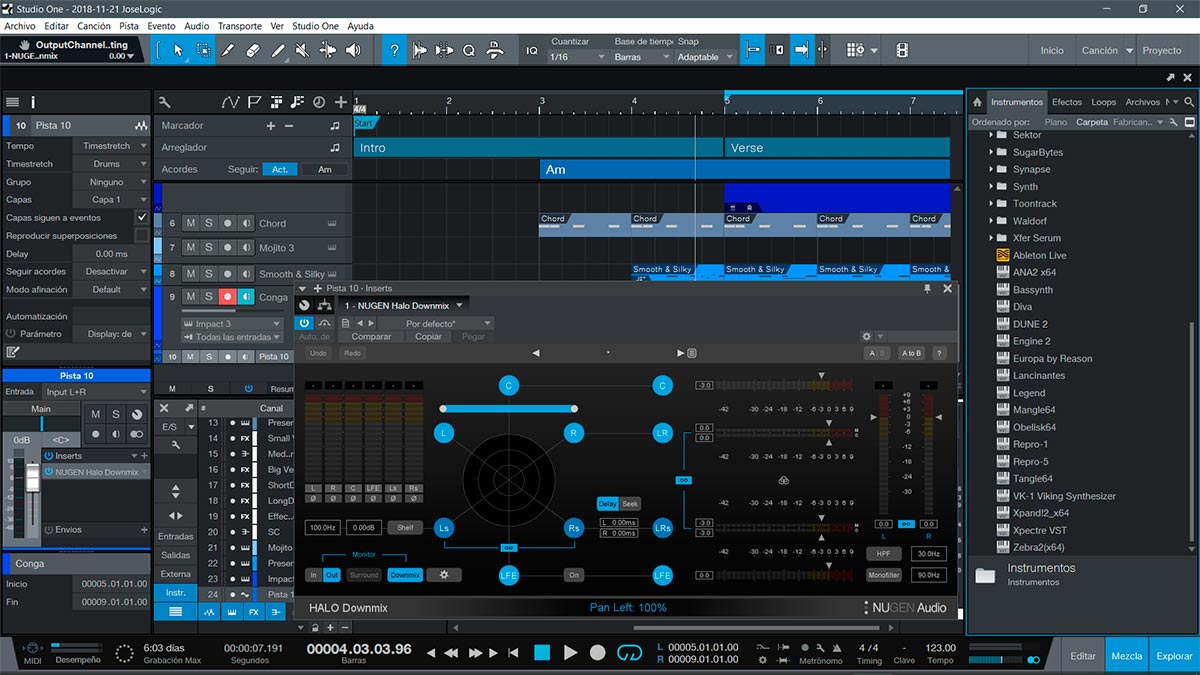
Task: Open the Cuantizar 1/16 dropdown
Action: [x=578, y=57]
